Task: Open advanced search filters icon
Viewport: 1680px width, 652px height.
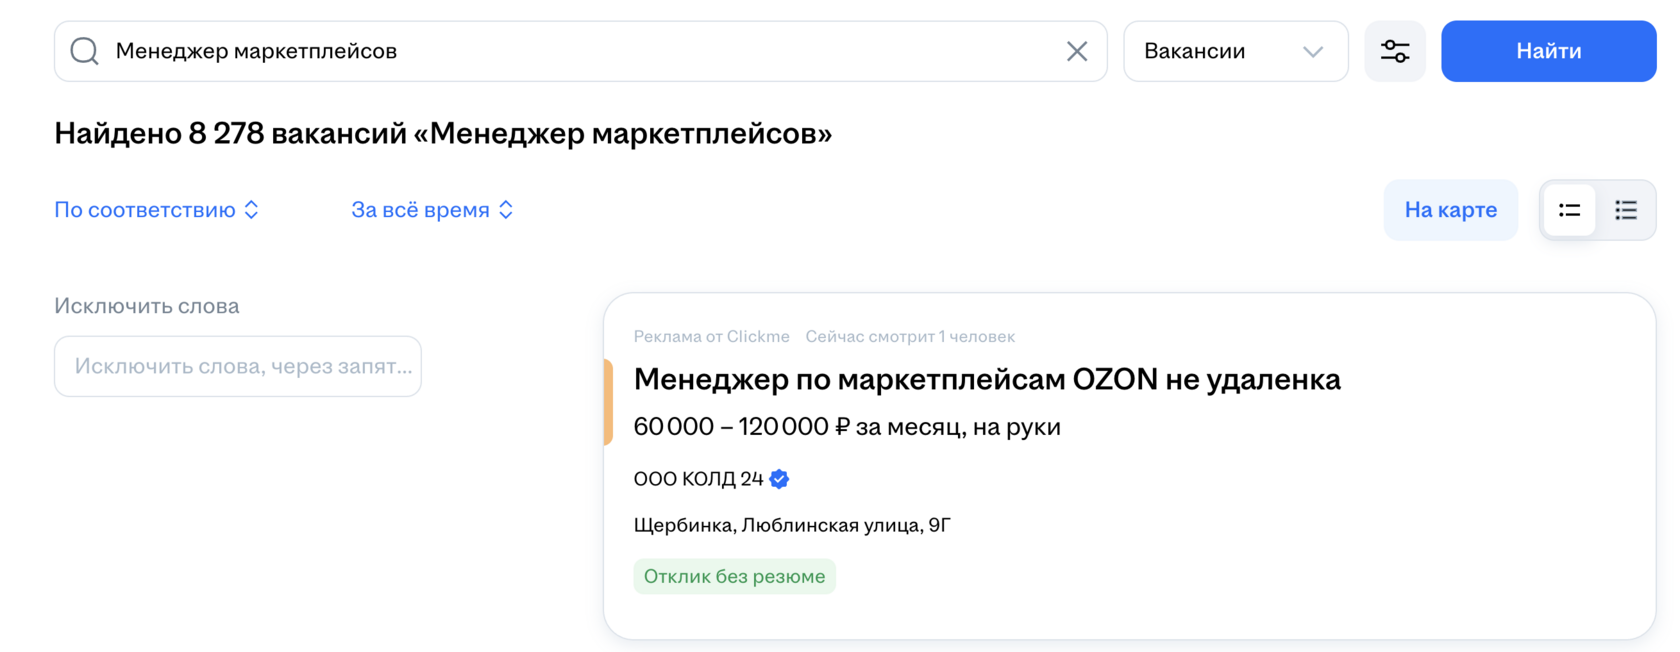Action: (x=1394, y=51)
